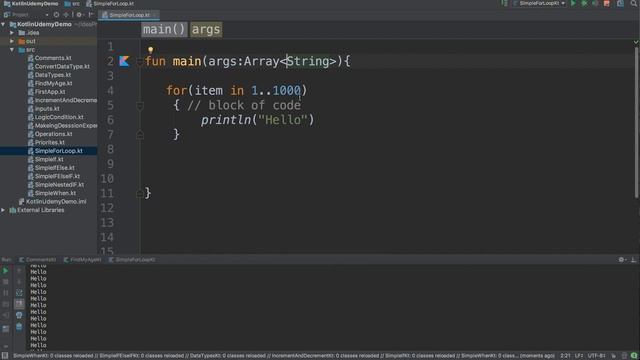Viewport: 640px width, 360px height.
Task: Click src breadcrumb in navigation bar
Action: pos(72,4)
